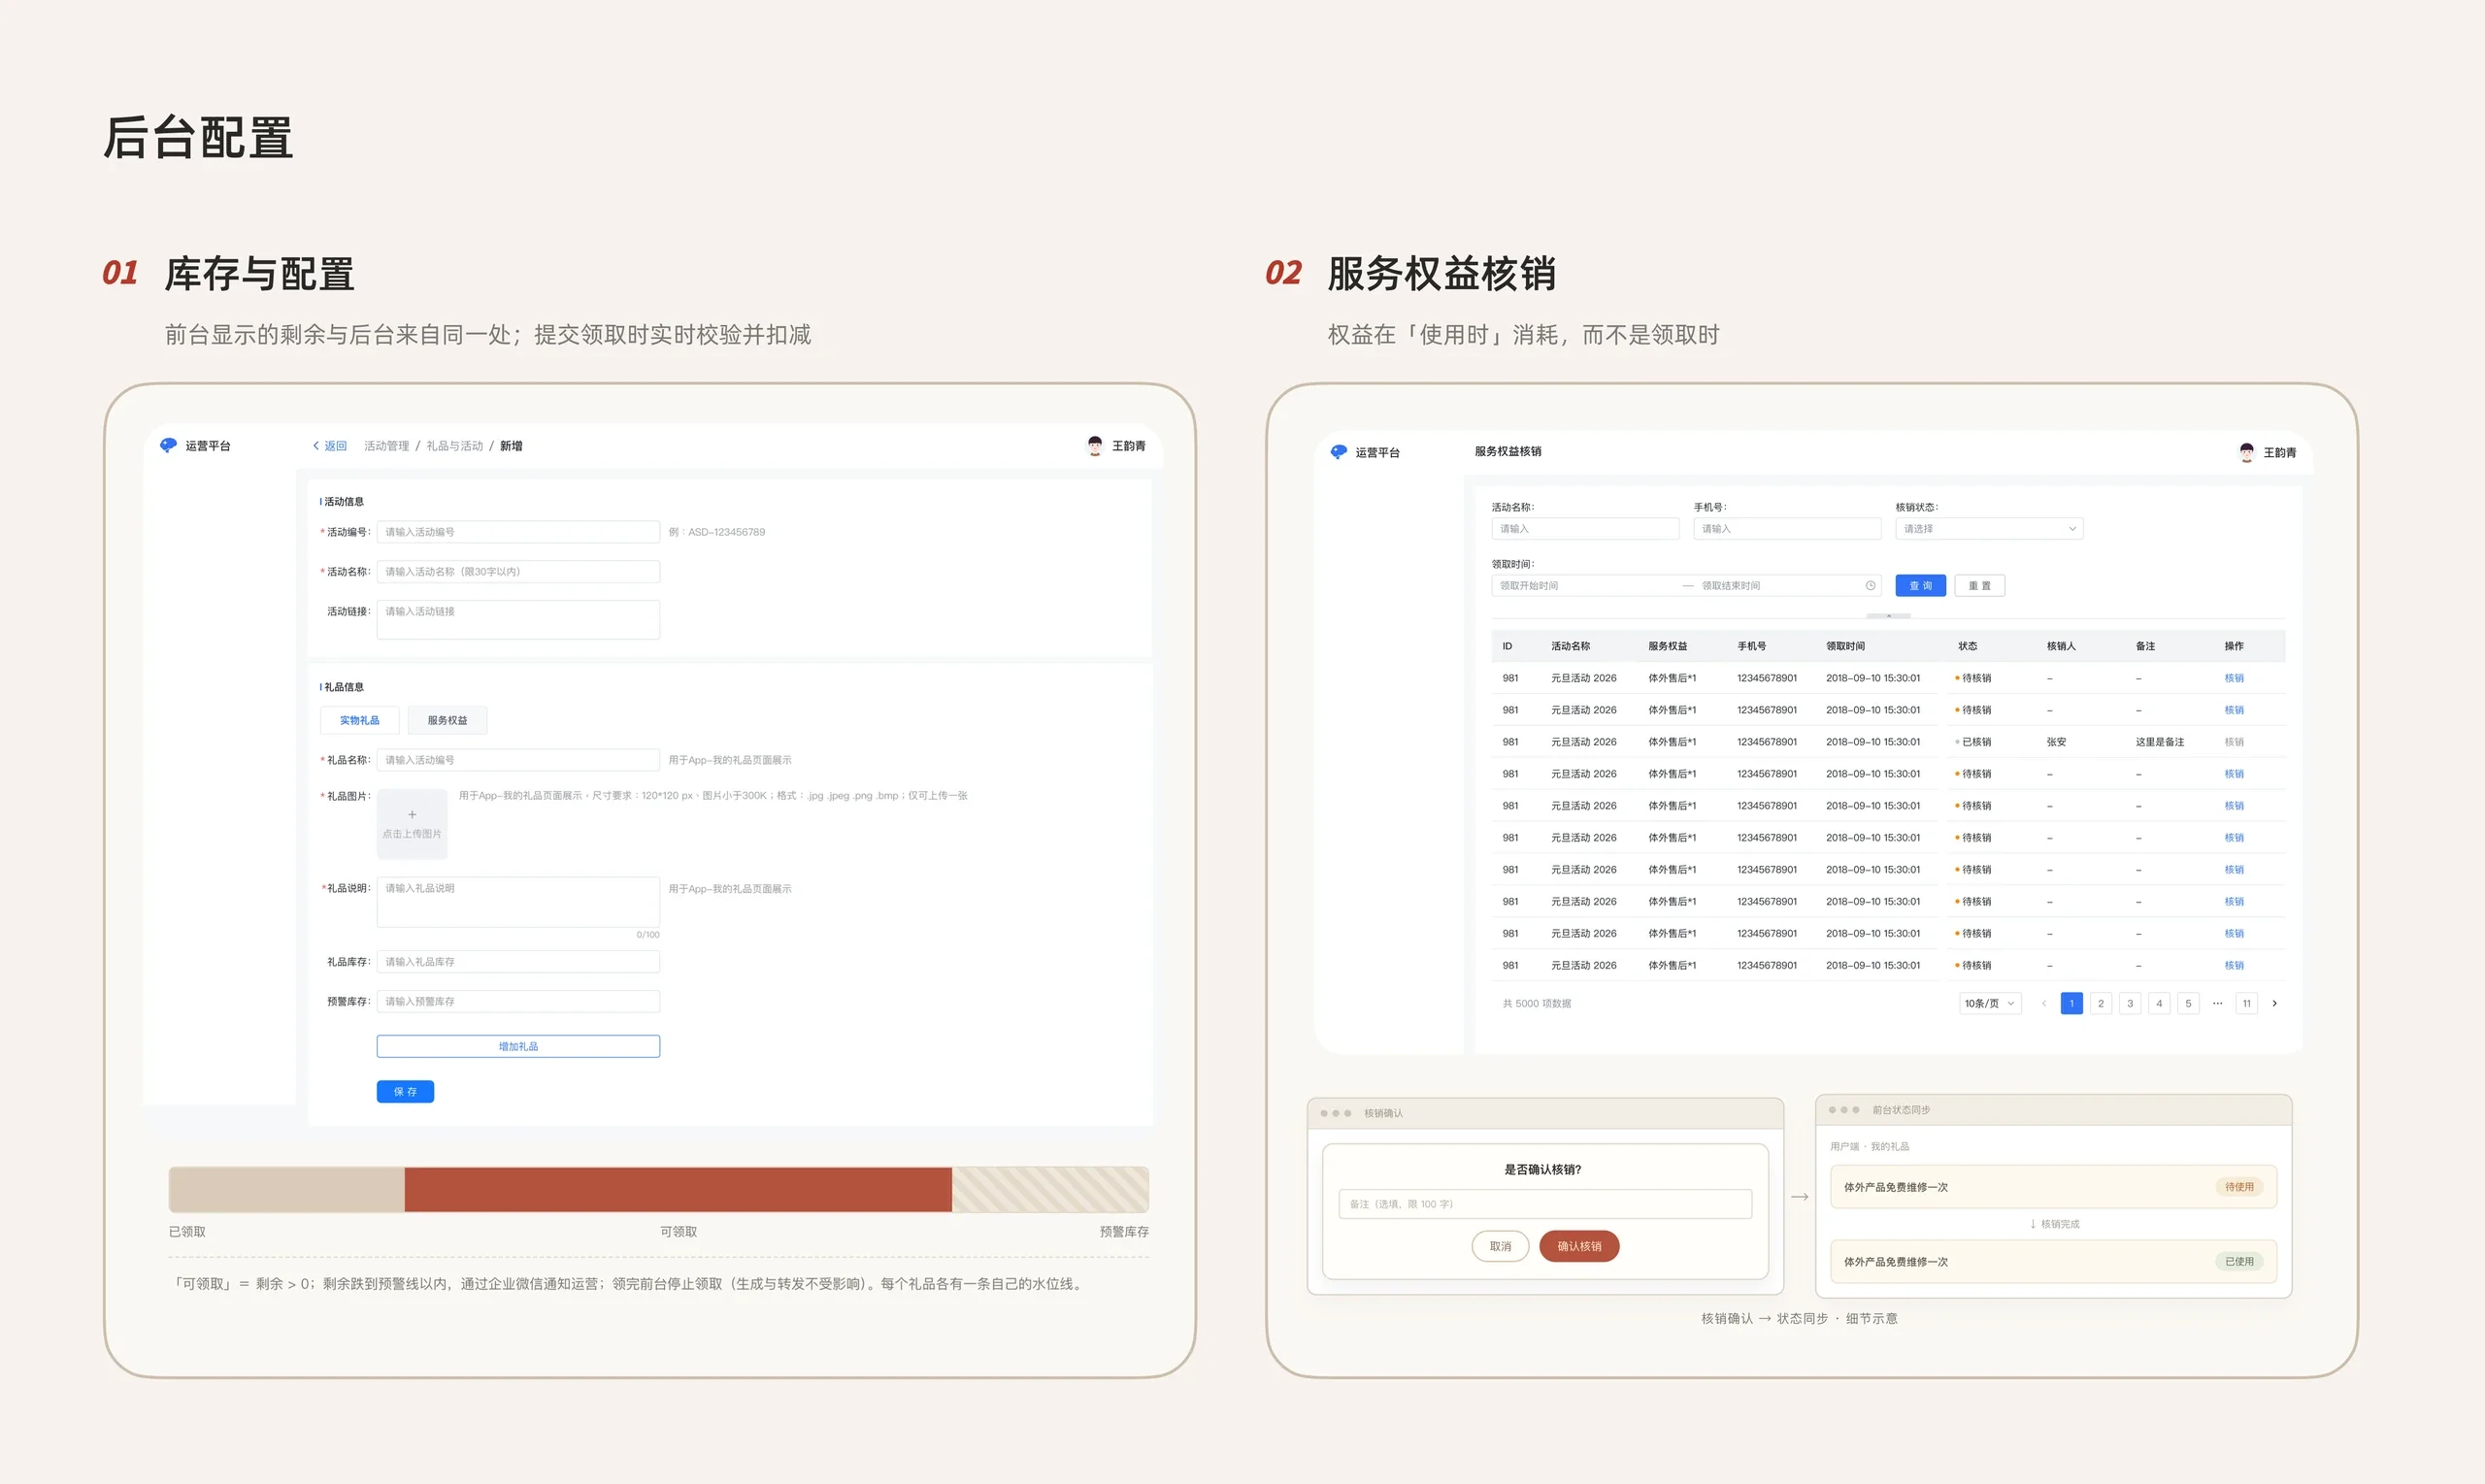Screen dimensions: 2485x1484
Task: Click the 待使用 status tag
Action: tap(2239, 1187)
